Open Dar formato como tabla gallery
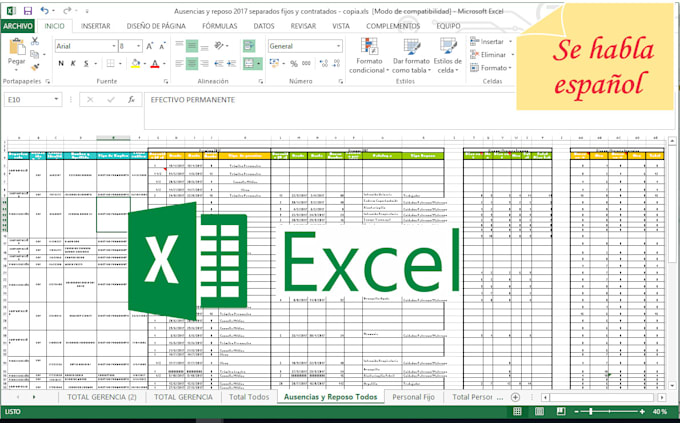Image resolution: width=680 pixels, height=423 pixels. [411, 56]
